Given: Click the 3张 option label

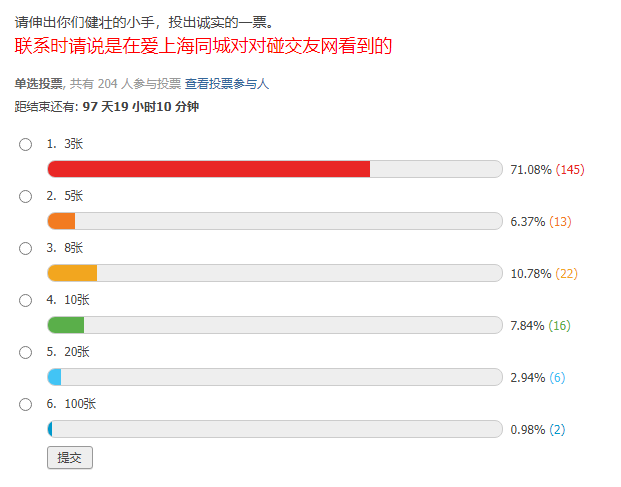Looking at the screenshot, I should [74, 144].
